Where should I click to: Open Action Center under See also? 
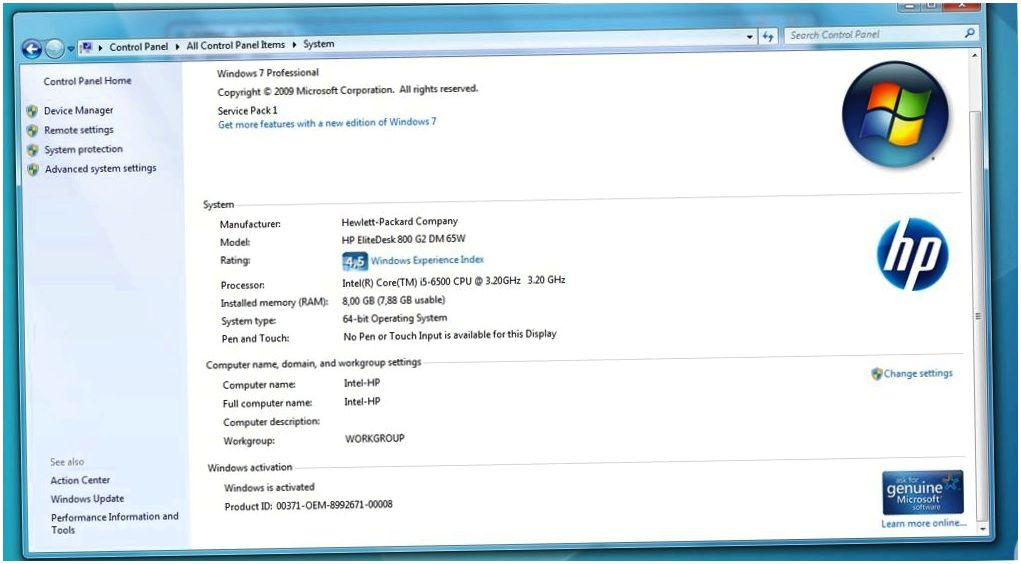click(x=80, y=480)
